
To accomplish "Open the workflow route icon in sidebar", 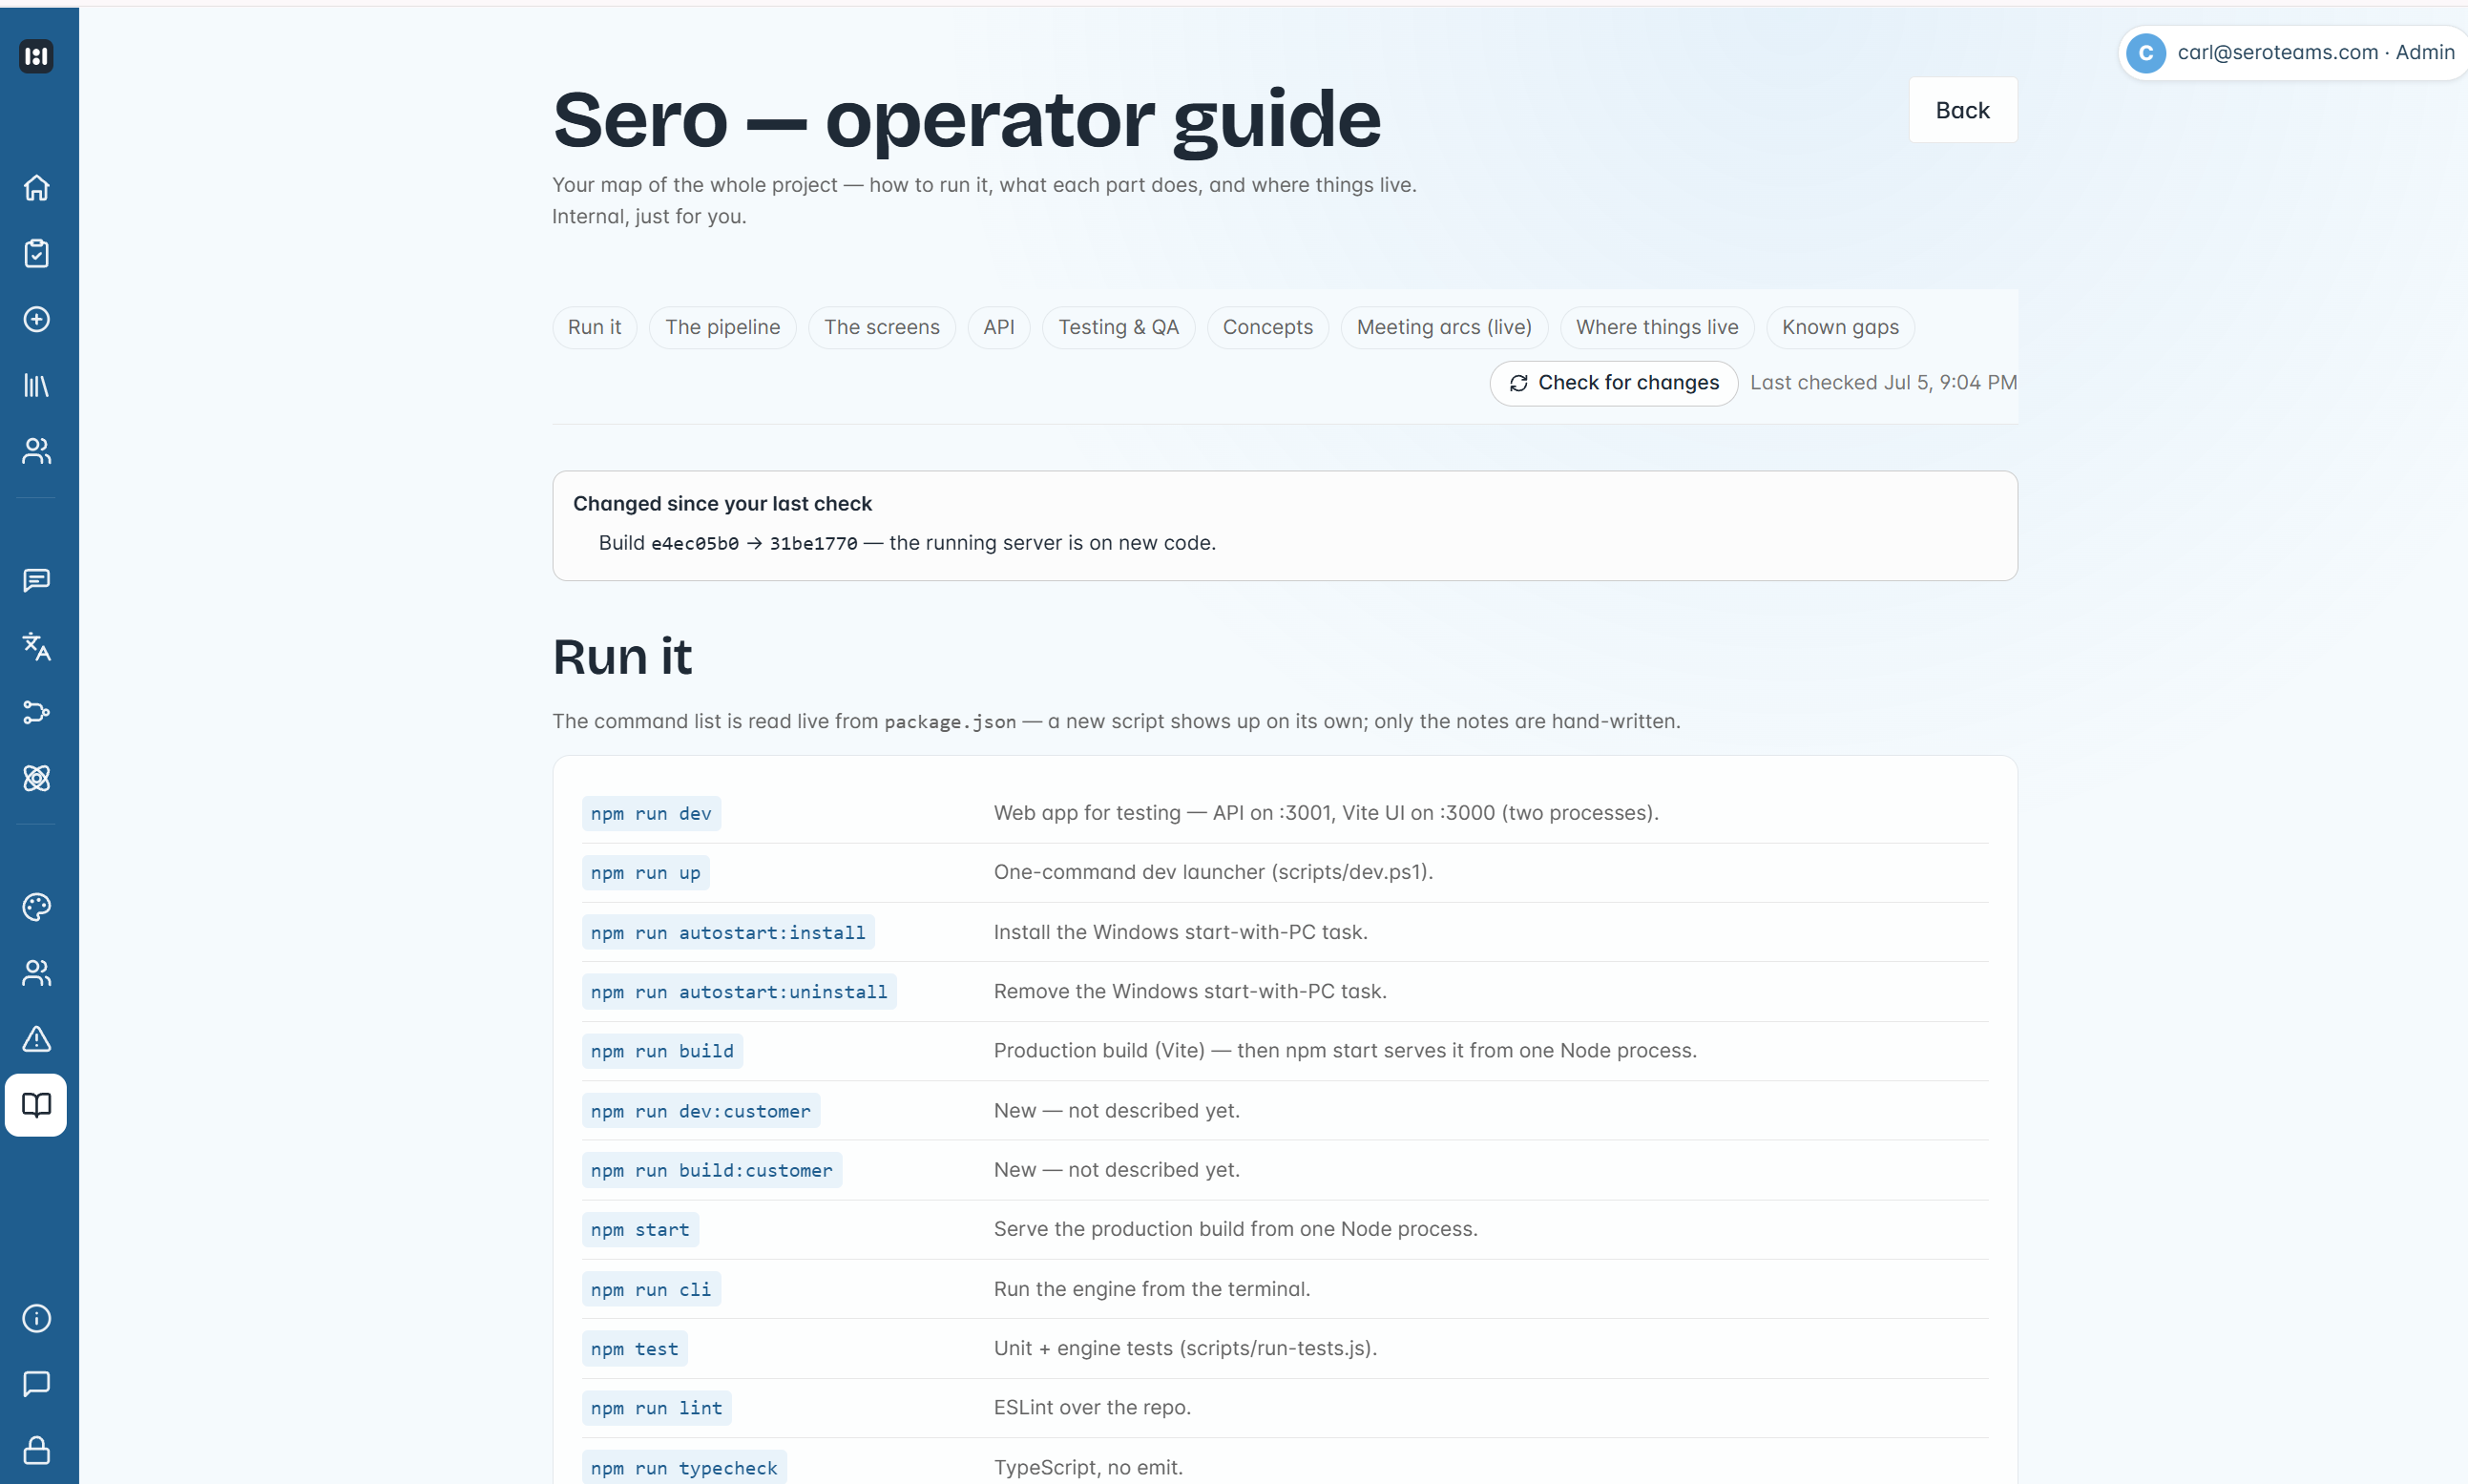I will click(x=36, y=712).
